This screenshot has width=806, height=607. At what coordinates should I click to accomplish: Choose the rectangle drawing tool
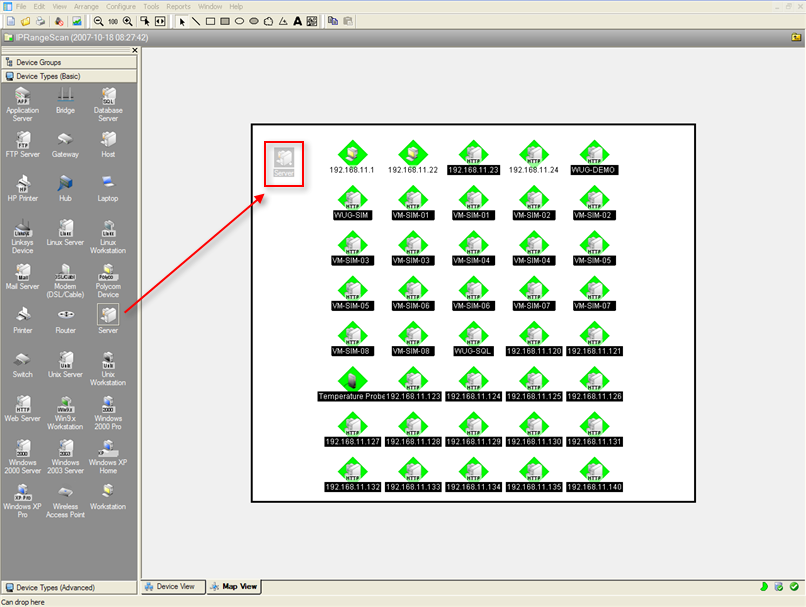210,20
